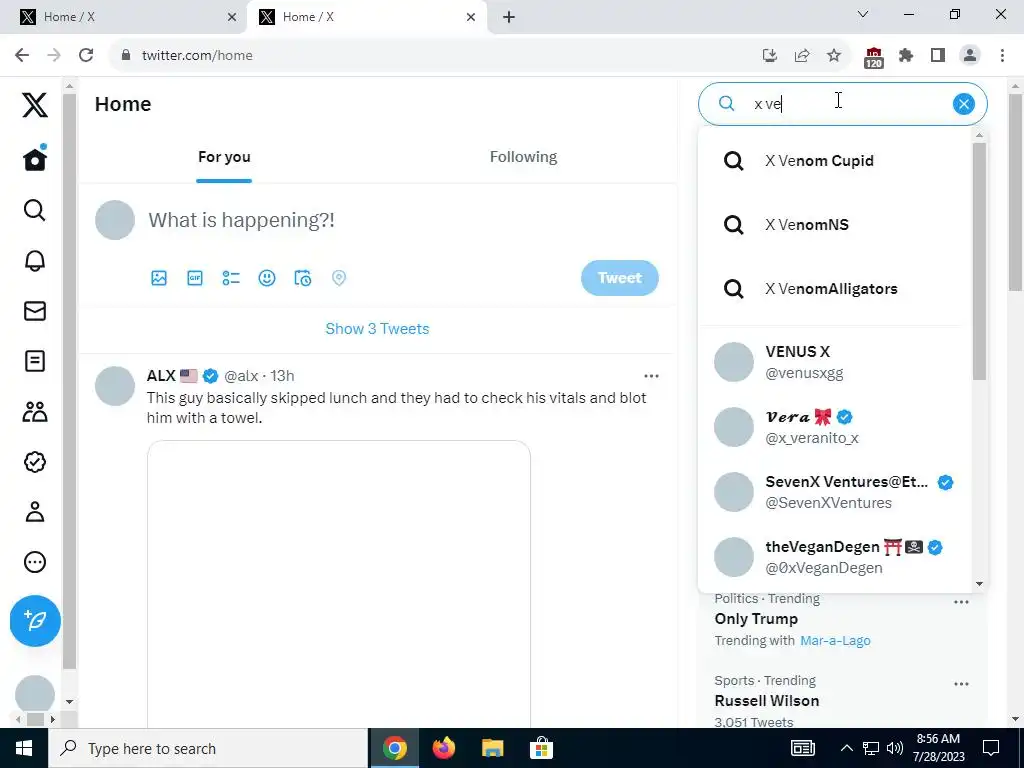
Task: Click the X logo in the sidebar
Action: (x=35, y=104)
